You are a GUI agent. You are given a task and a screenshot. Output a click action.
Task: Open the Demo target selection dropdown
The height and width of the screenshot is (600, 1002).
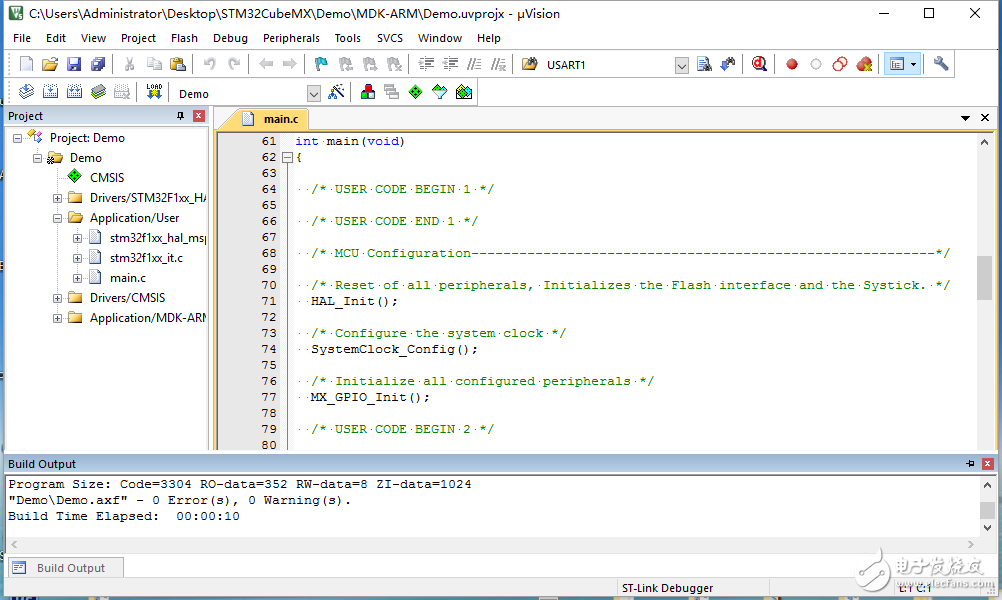pyautogui.click(x=314, y=94)
